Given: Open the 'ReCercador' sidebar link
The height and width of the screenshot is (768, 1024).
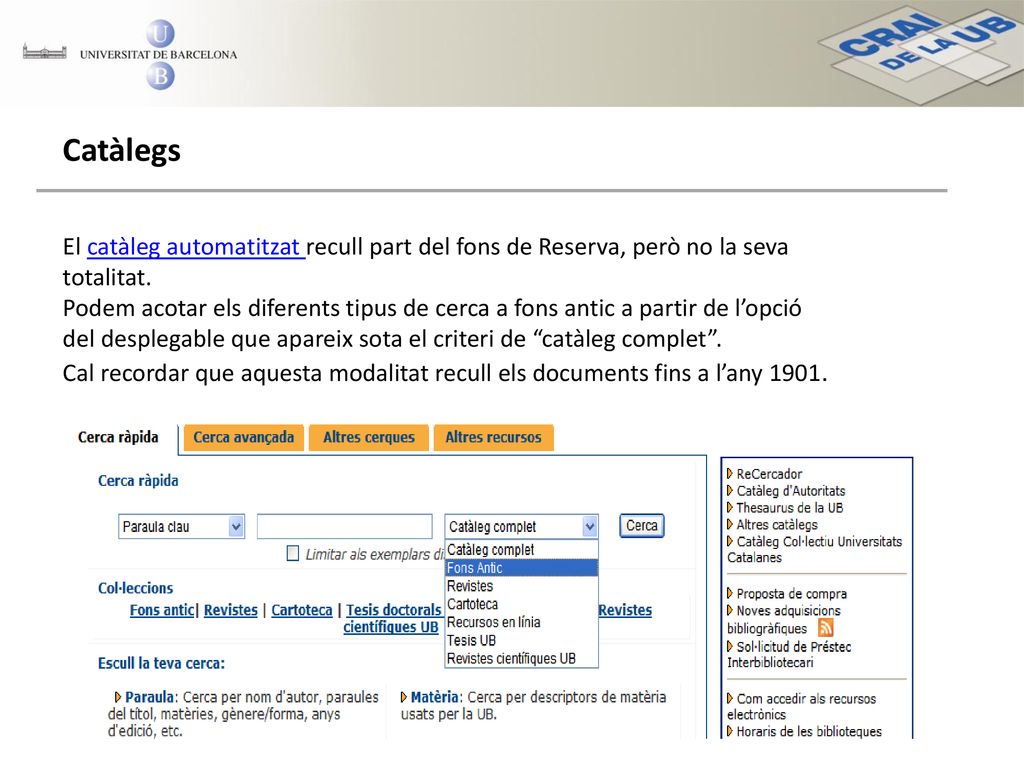Looking at the screenshot, I should tap(769, 474).
